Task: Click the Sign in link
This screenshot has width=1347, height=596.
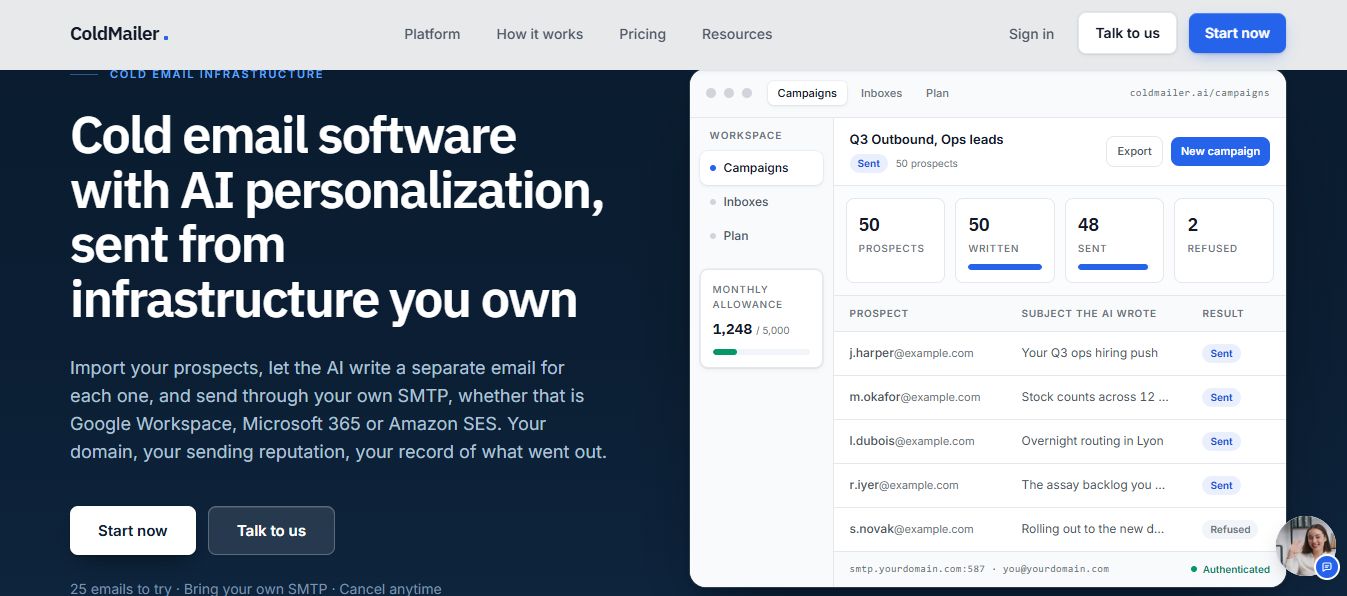Action: [x=1031, y=34]
